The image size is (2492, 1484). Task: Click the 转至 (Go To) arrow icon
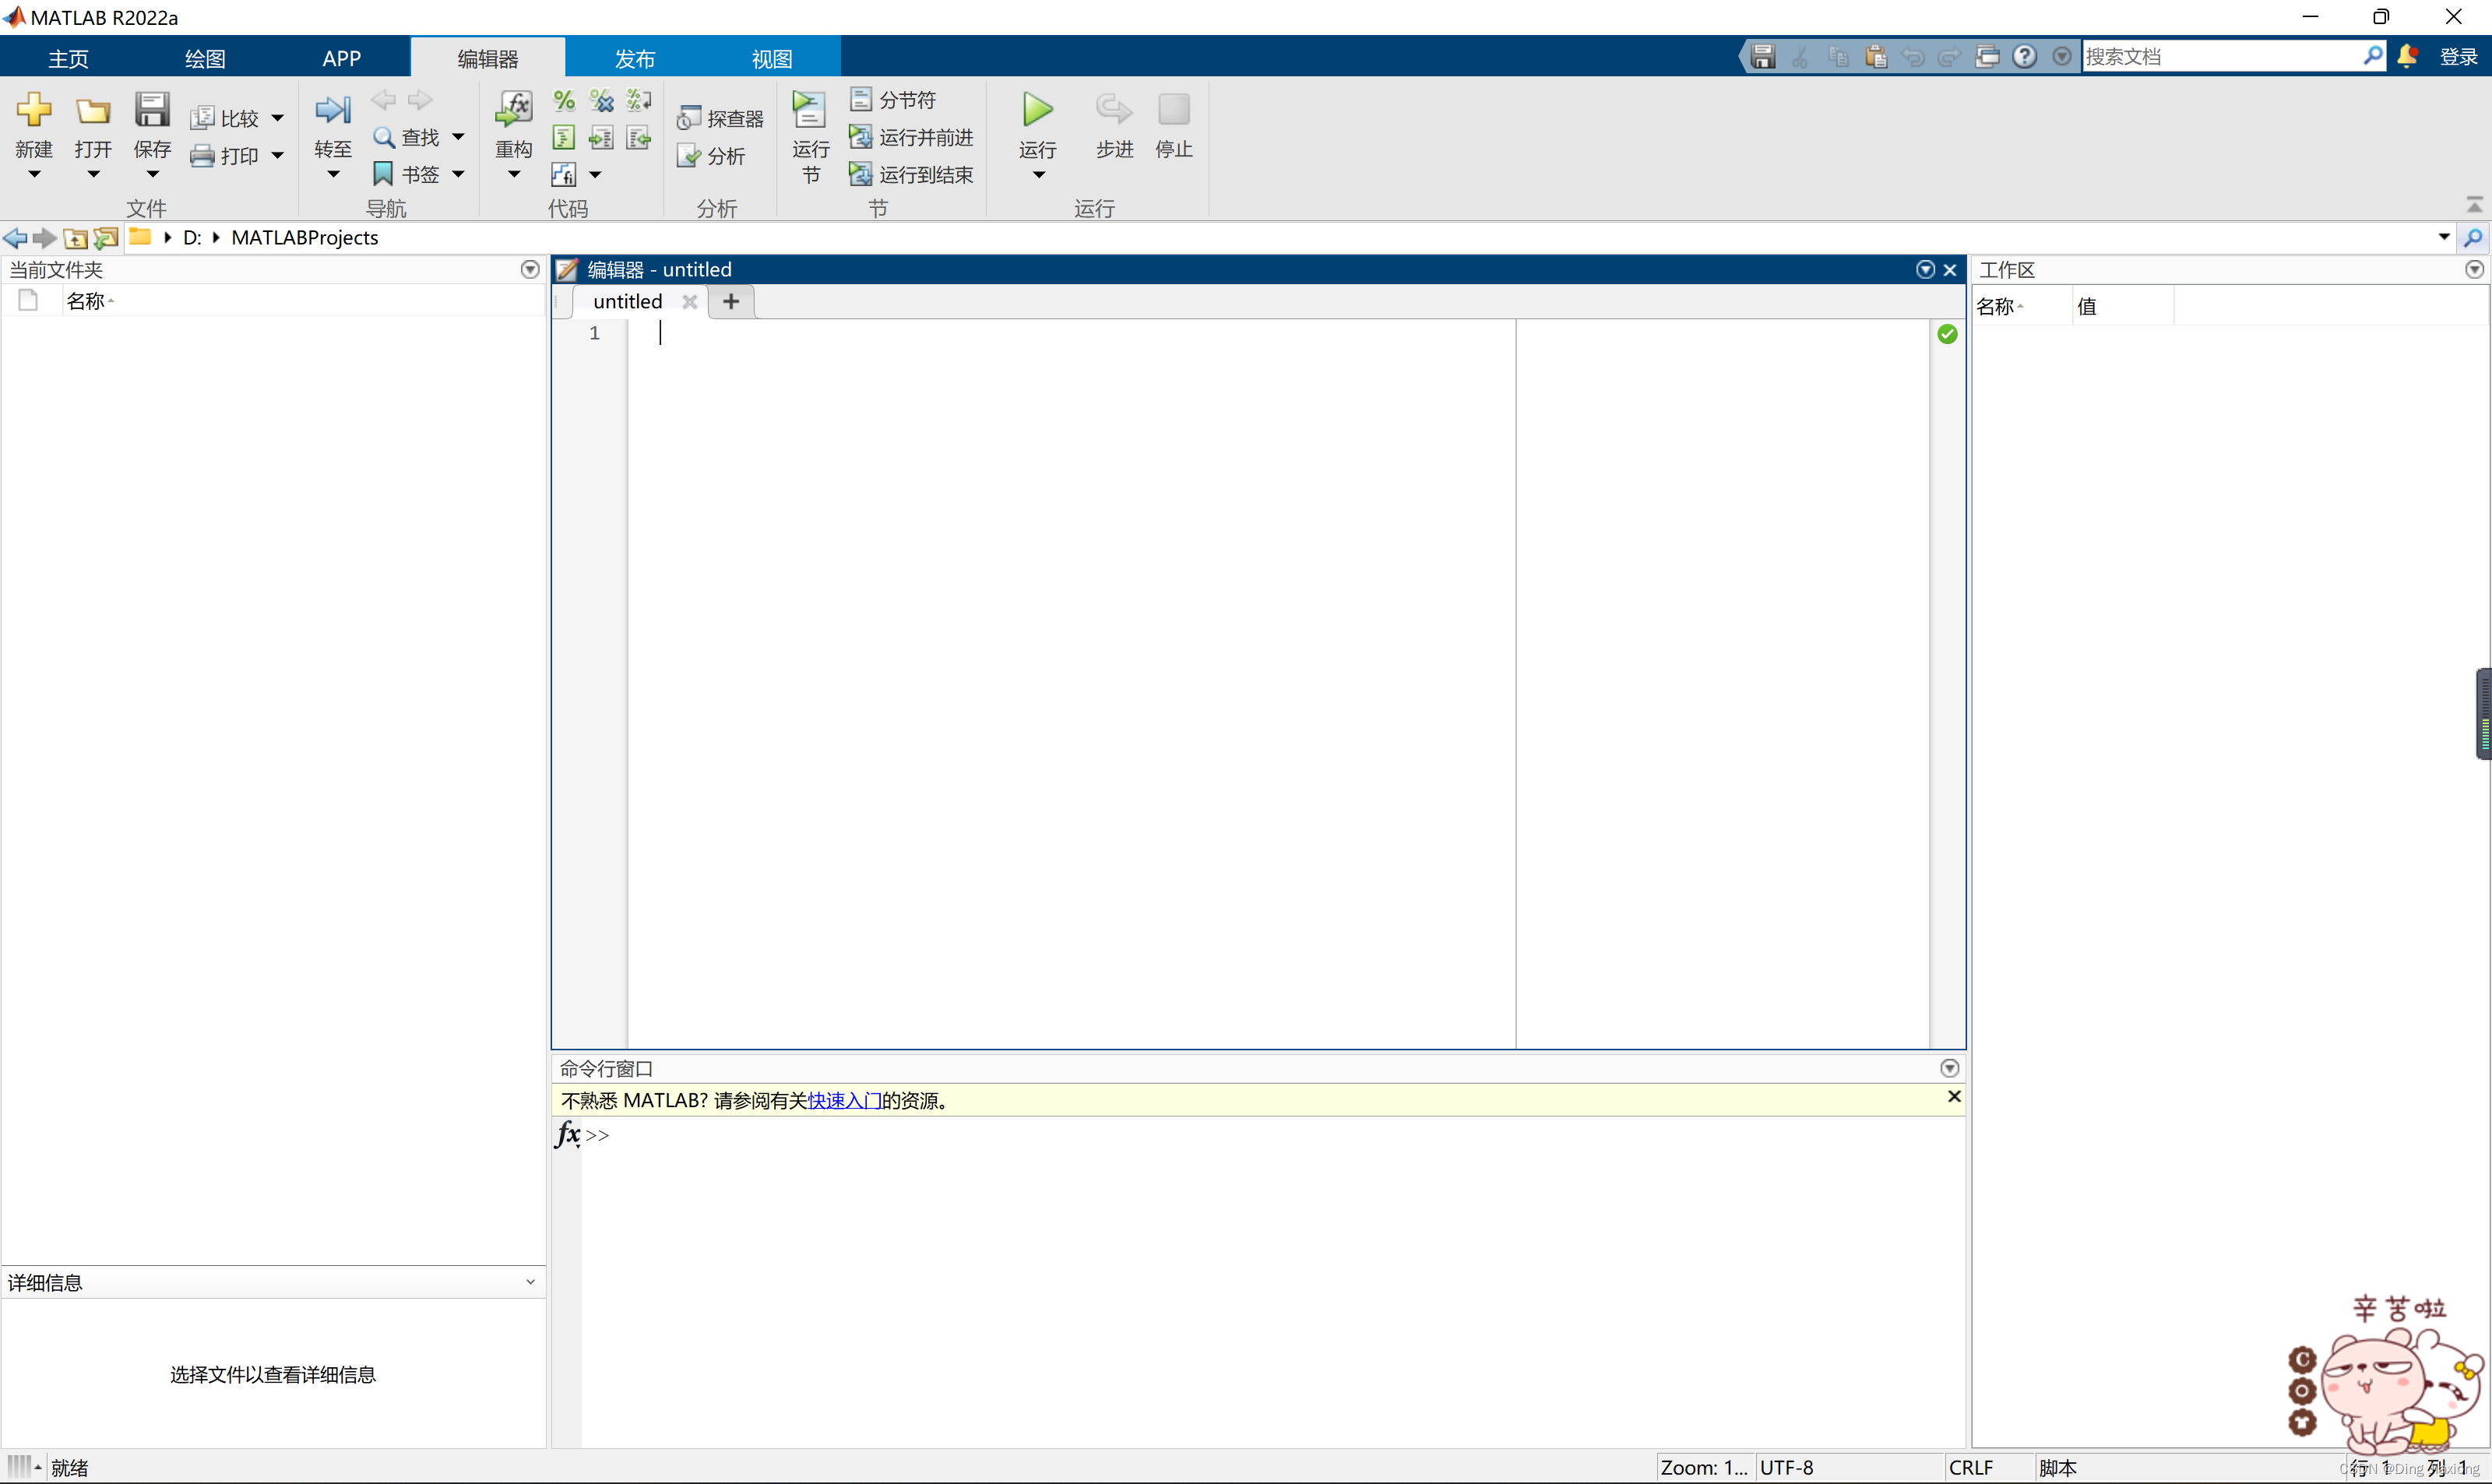click(333, 109)
